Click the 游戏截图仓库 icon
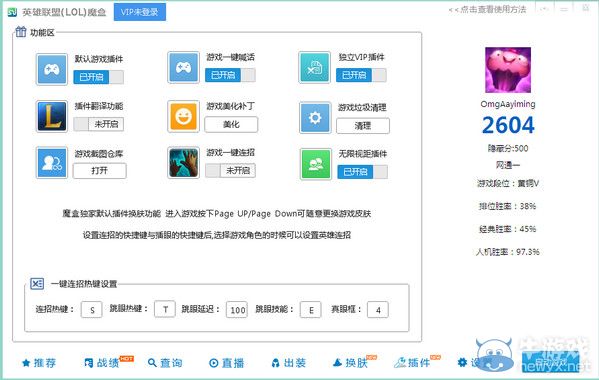 pos(52,163)
